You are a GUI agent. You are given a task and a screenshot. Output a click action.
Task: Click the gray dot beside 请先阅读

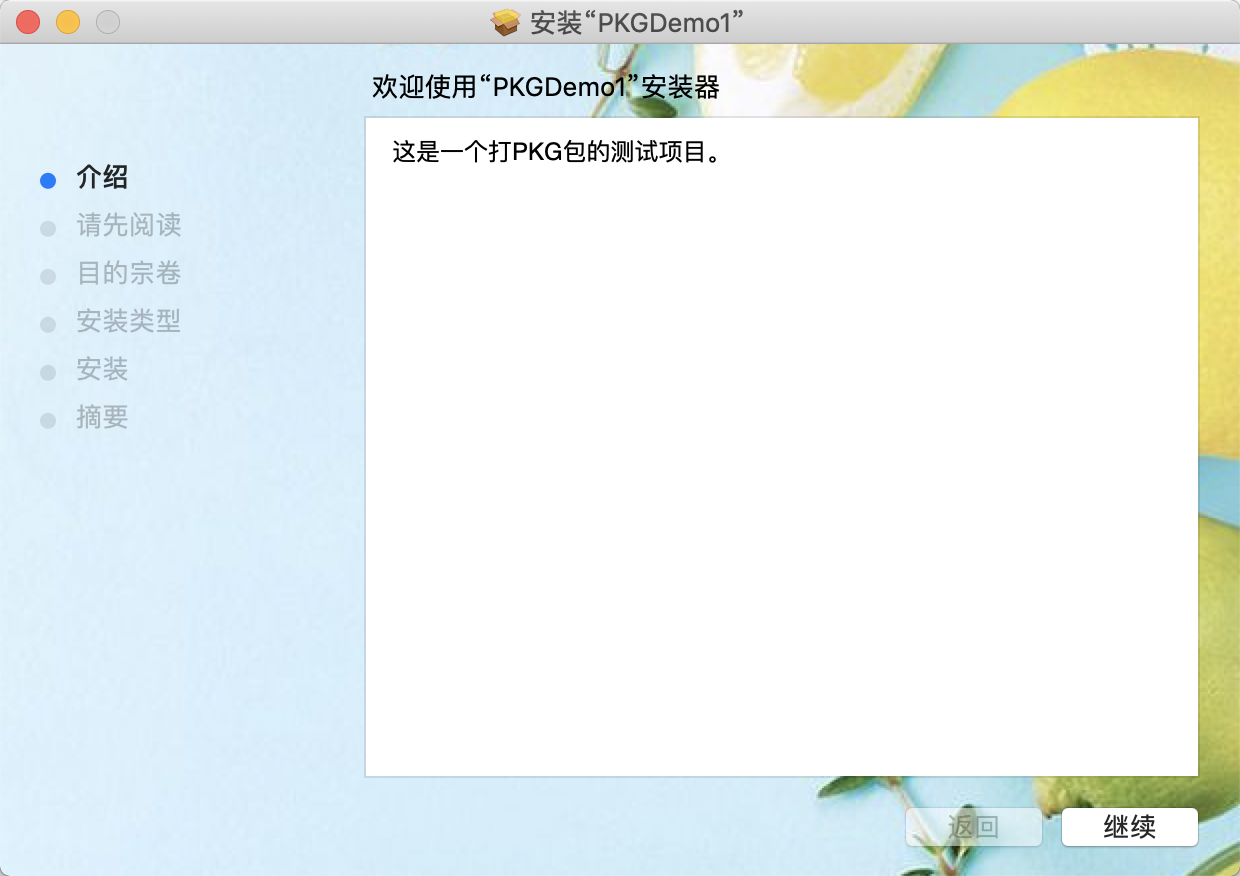(x=48, y=227)
